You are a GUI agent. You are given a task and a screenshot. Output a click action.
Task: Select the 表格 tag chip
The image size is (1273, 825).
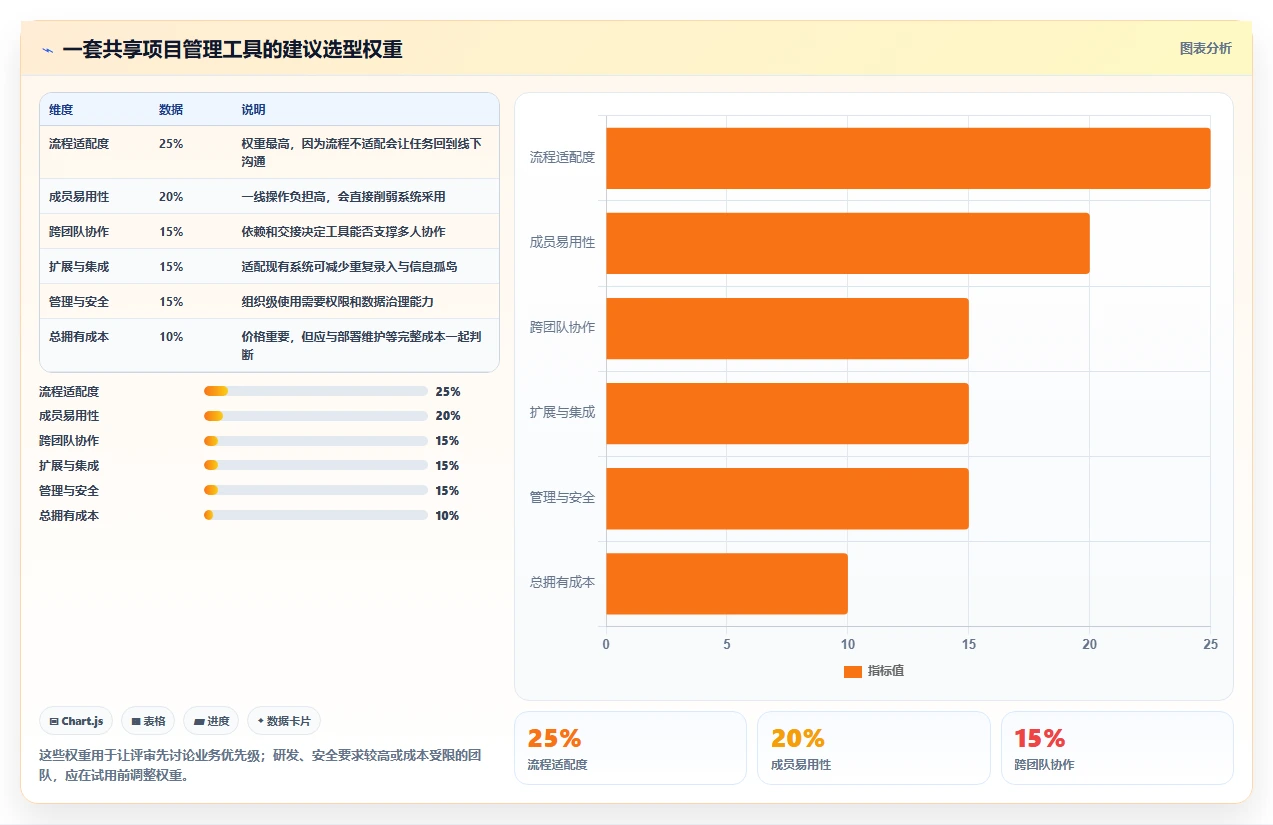(148, 721)
